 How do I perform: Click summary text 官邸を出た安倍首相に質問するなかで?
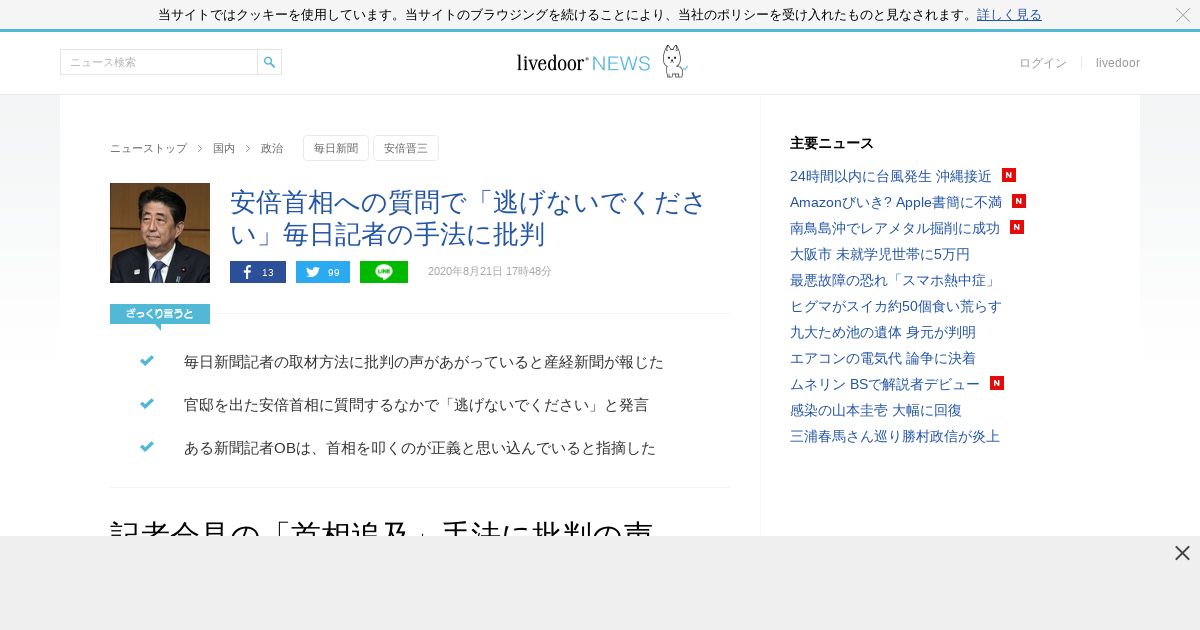click(x=416, y=405)
